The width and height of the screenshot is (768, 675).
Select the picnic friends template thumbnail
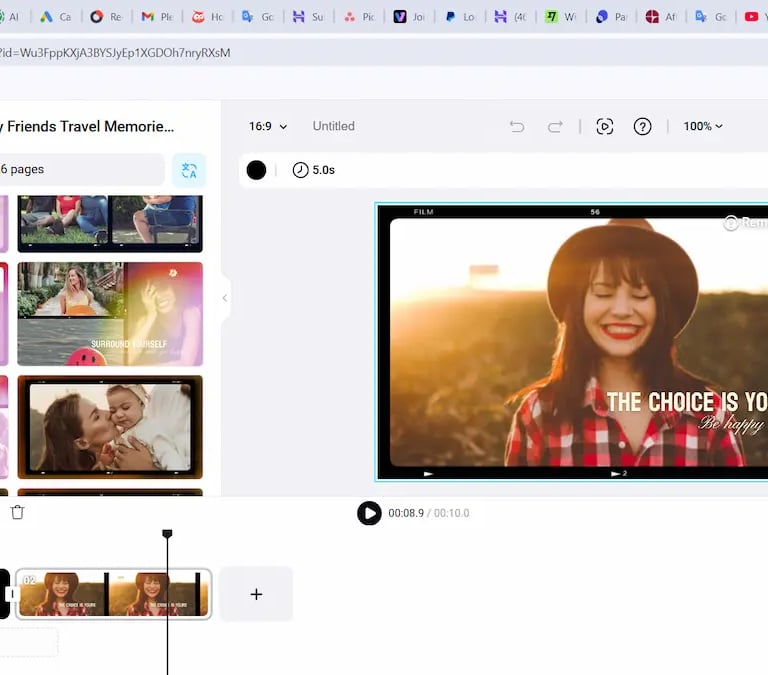[110, 224]
